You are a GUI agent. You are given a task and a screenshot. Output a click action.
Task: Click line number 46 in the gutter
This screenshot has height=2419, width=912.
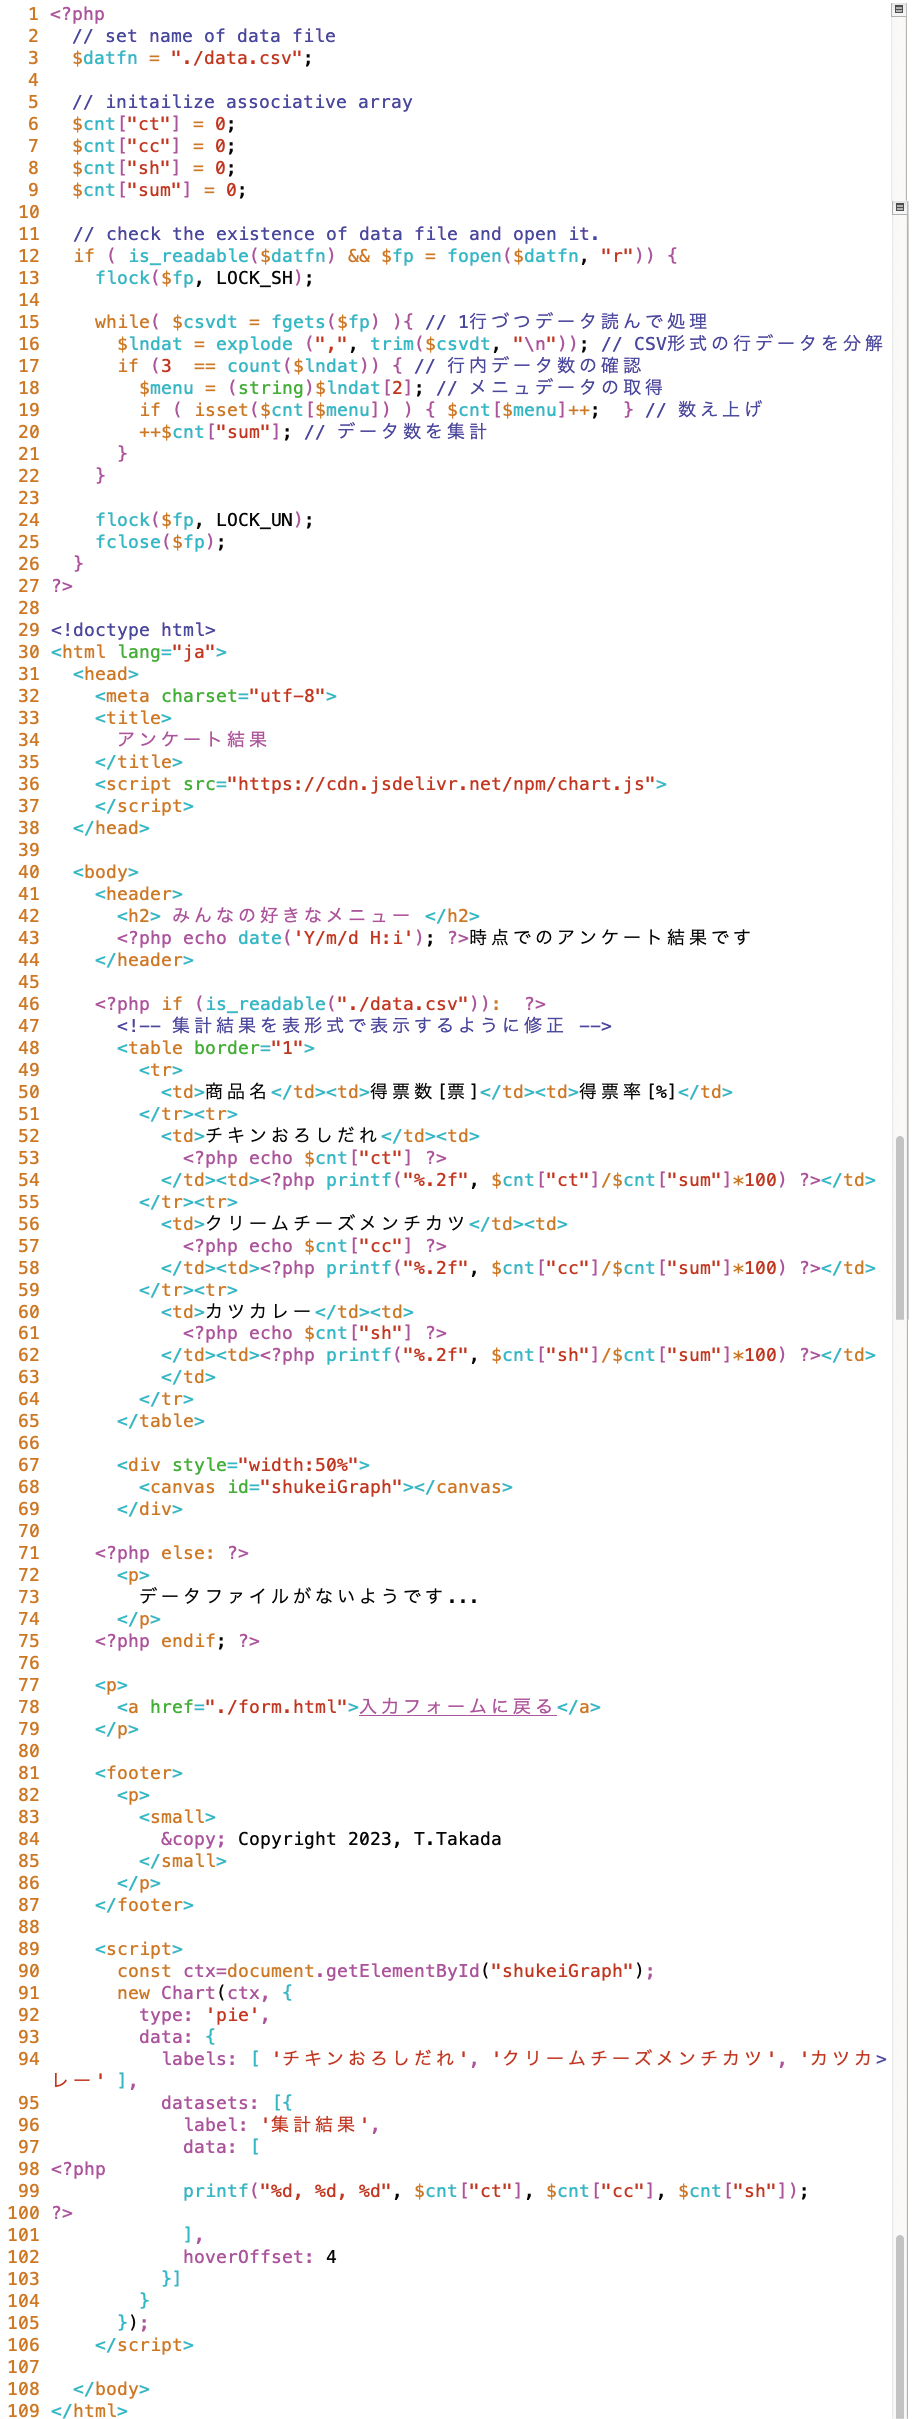pos(29,1004)
